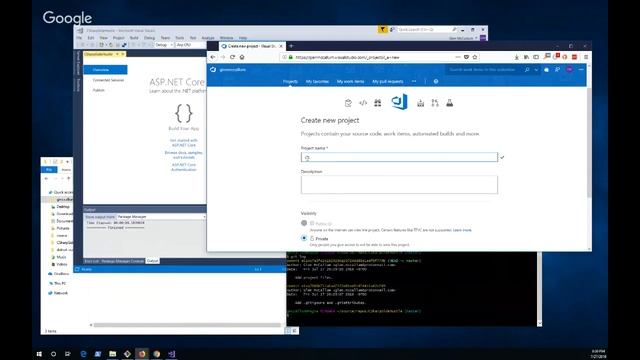Open Visual Studio Tools menu
This screenshot has width=640, height=360.
click(180, 38)
